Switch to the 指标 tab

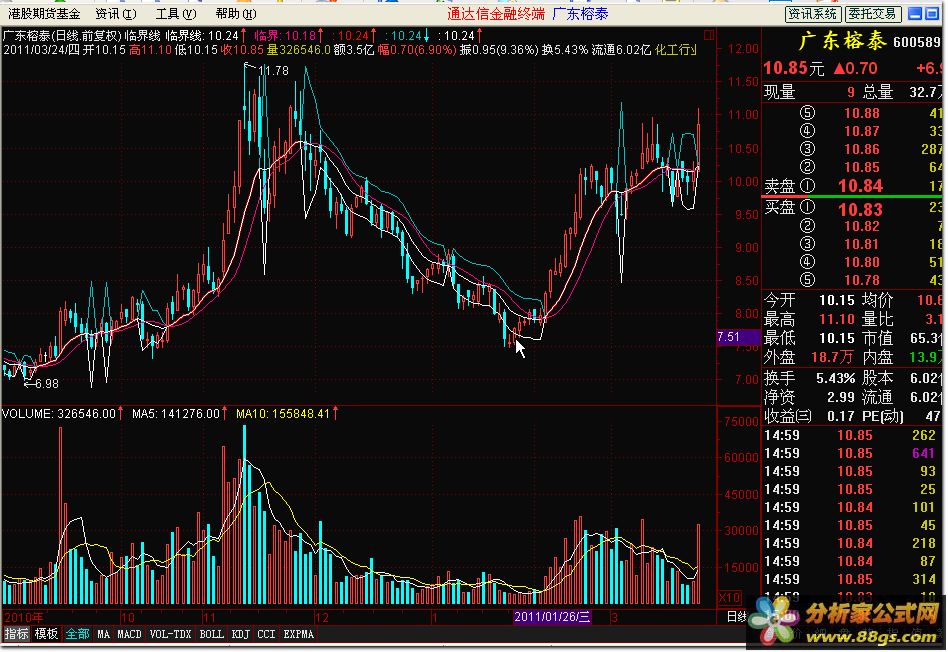[16, 634]
